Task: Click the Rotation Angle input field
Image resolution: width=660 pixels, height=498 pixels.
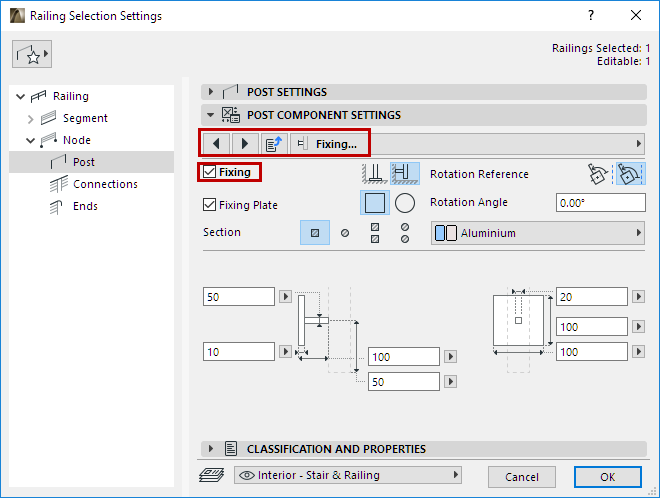Action: pos(600,203)
